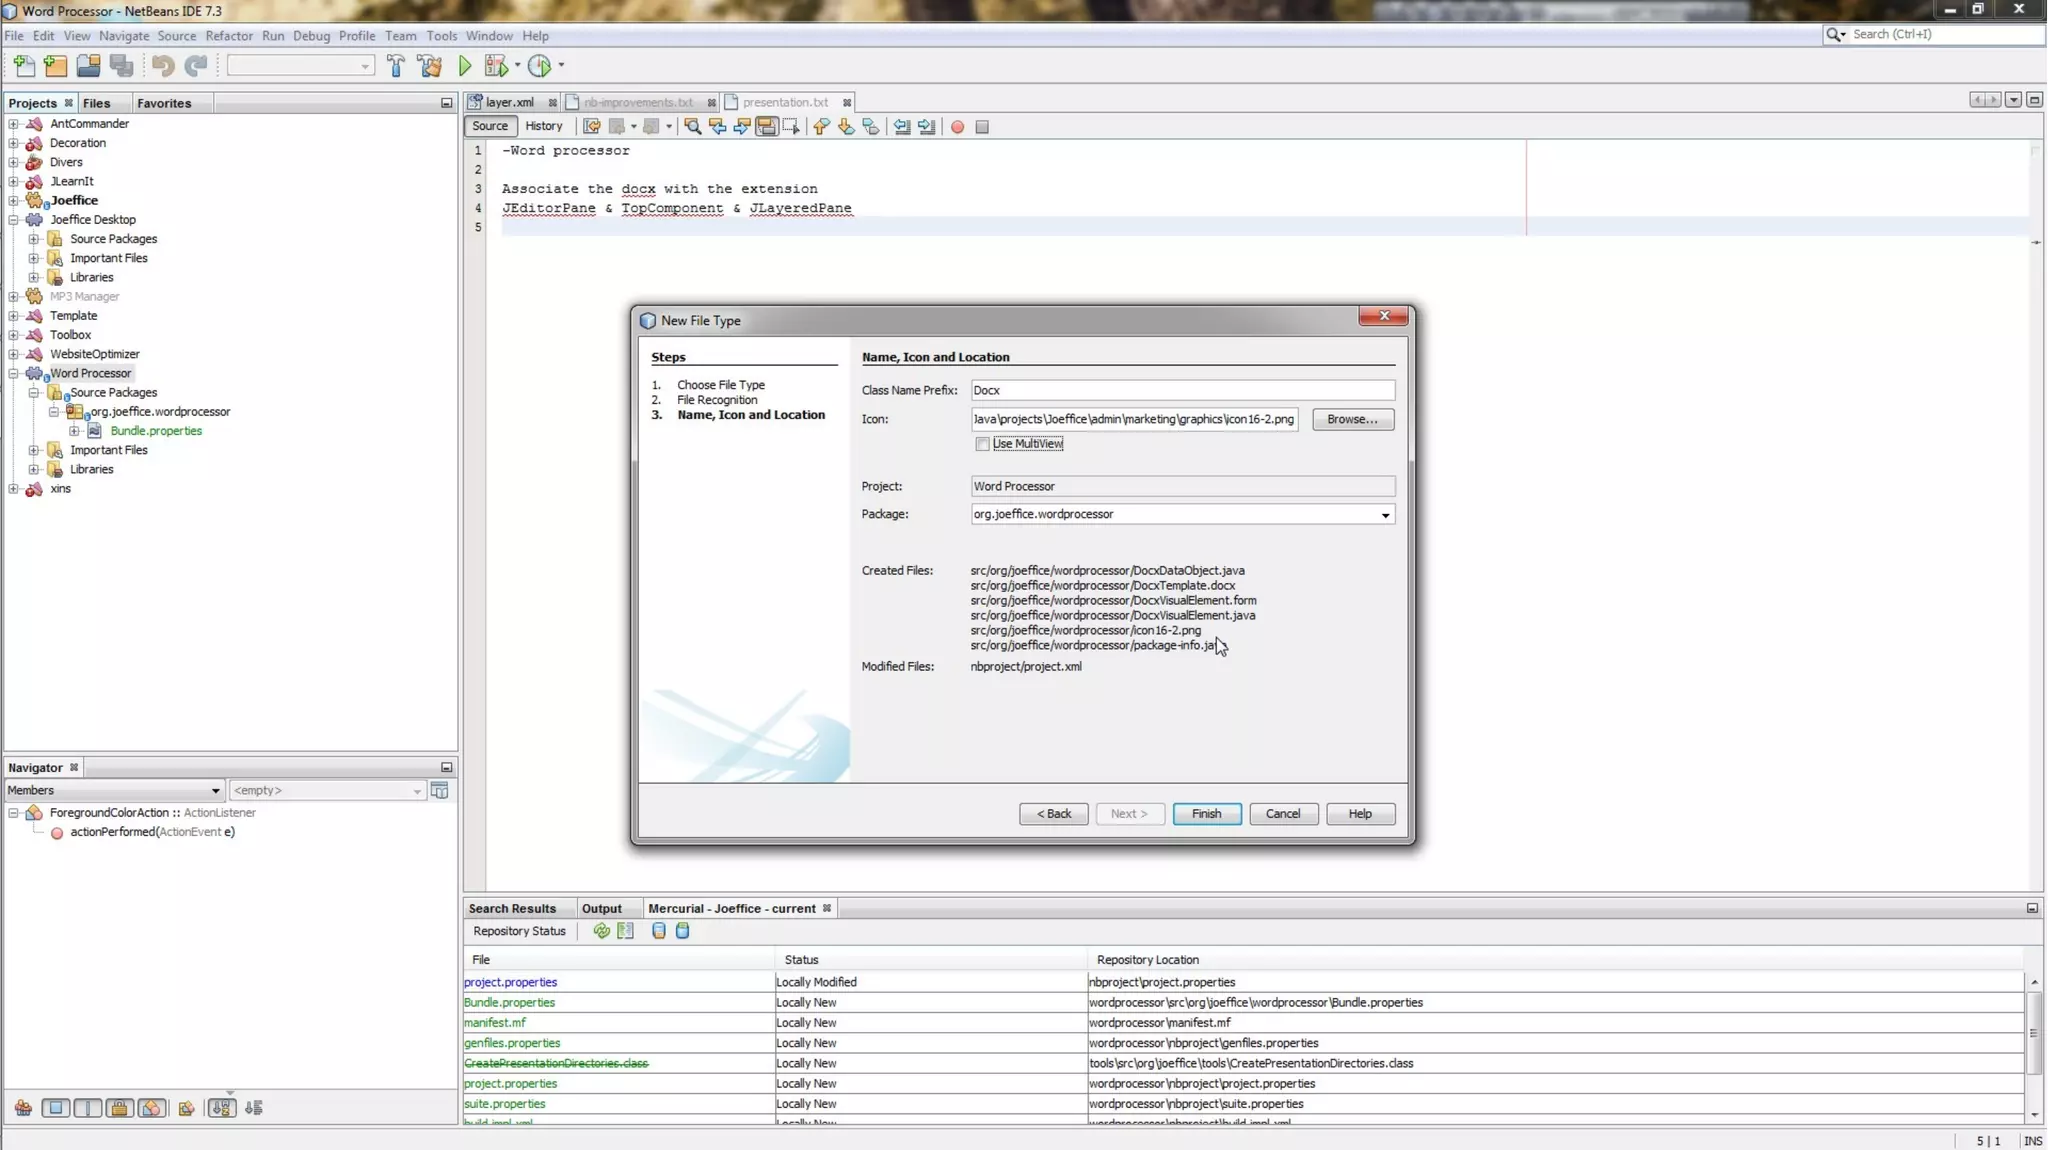
Task: Click the Undo toolbar icon
Action: 163,66
